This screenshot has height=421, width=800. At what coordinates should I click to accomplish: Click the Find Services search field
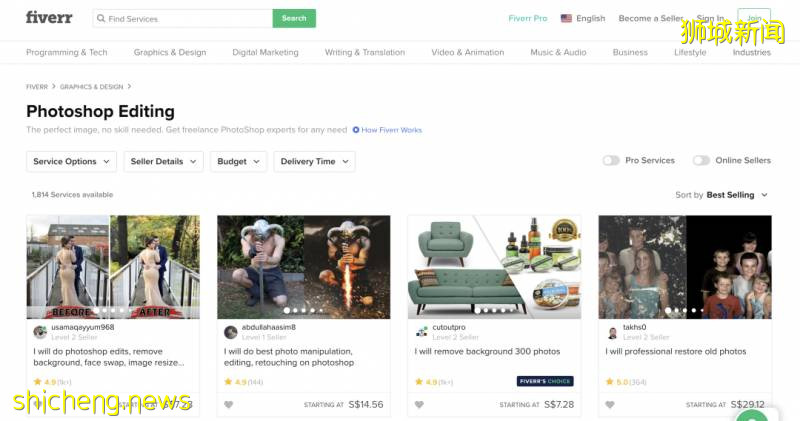[x=185, y=18]
